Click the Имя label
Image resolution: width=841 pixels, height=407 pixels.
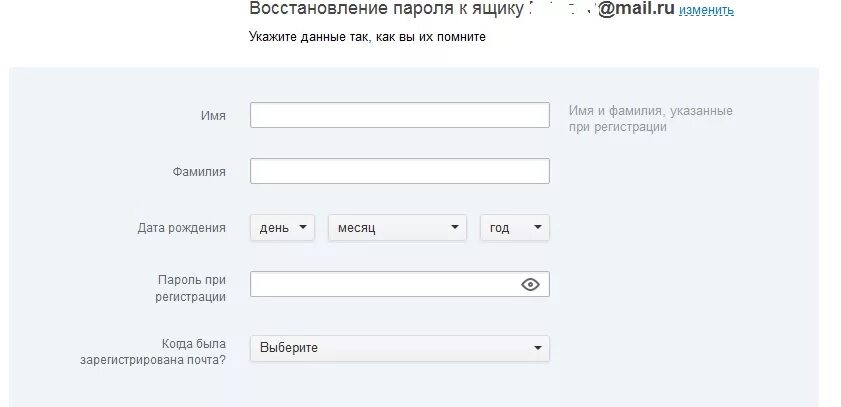213,115
